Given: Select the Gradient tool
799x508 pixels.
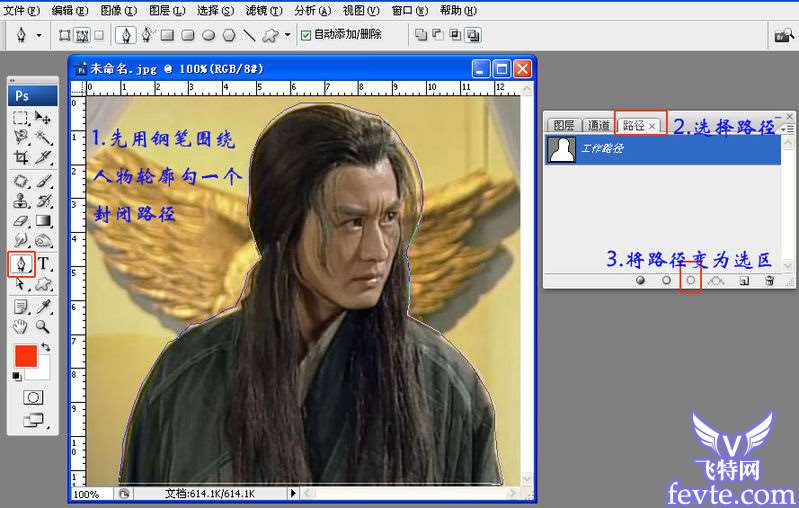Looking at the screenshot, I should (x=43, y=221).
